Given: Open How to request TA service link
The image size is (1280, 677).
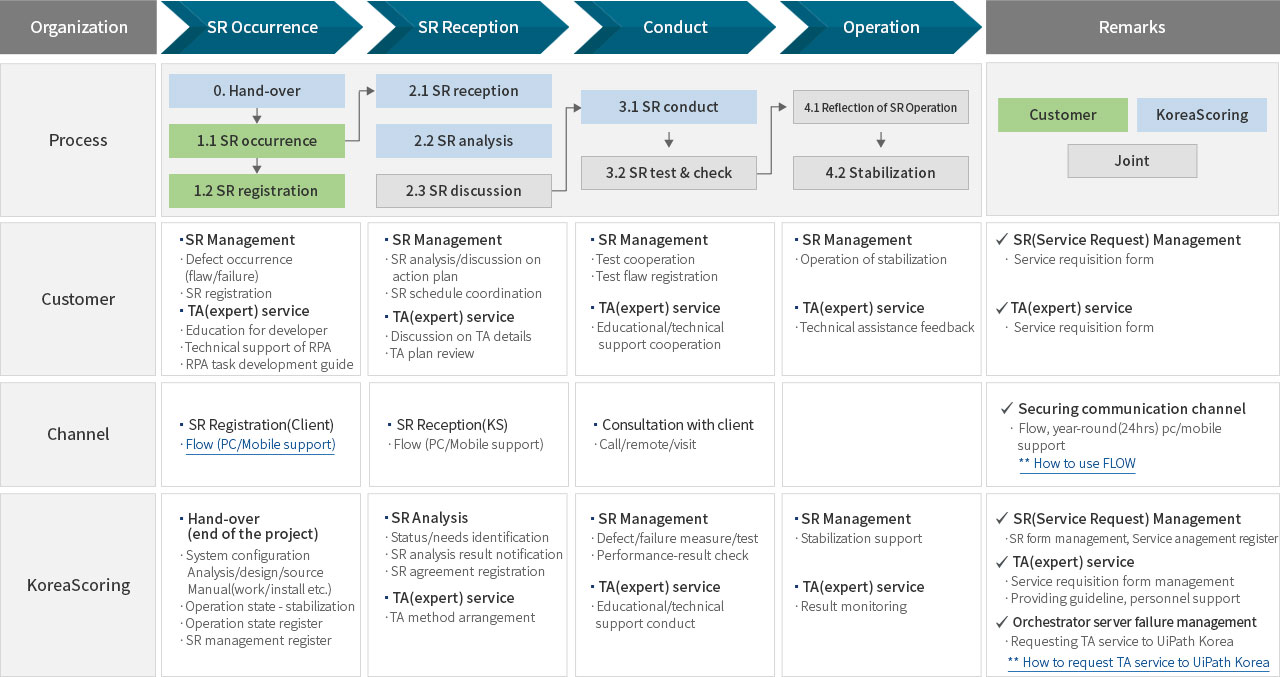Looking at the screenshot, I should click(x=1138, y=662).
